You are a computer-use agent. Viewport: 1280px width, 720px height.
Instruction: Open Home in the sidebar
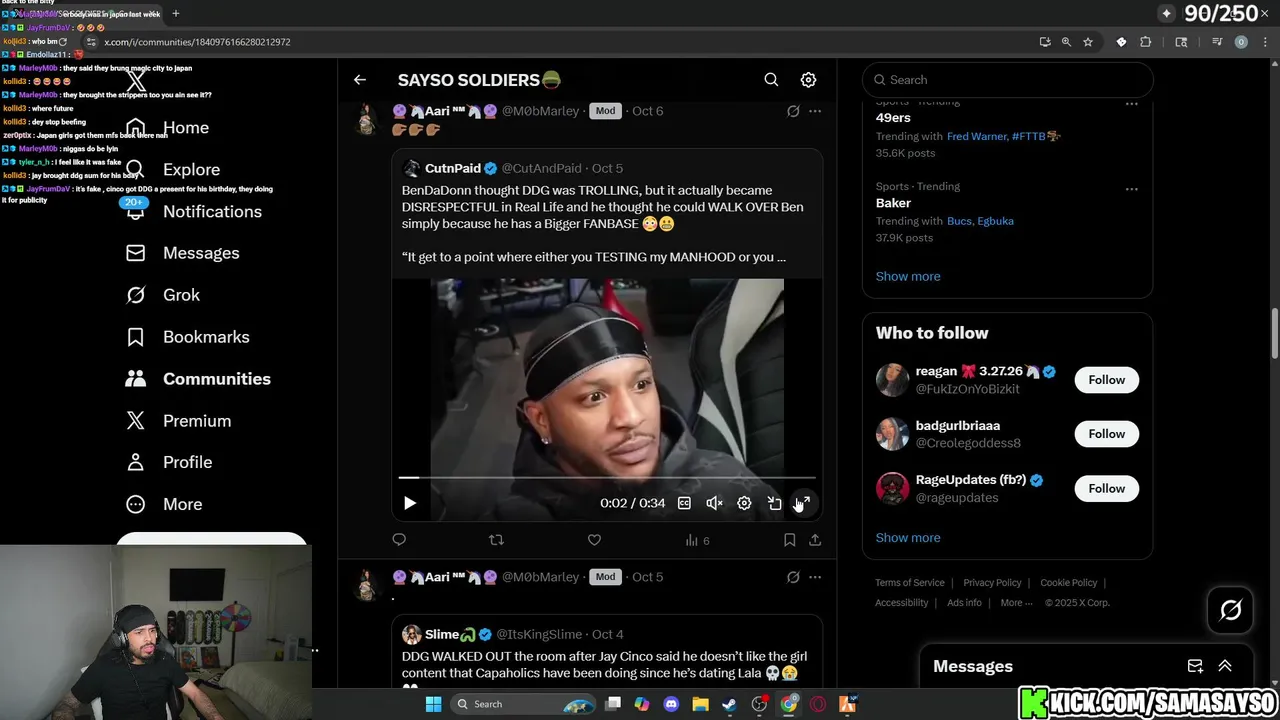pos(167,128)
